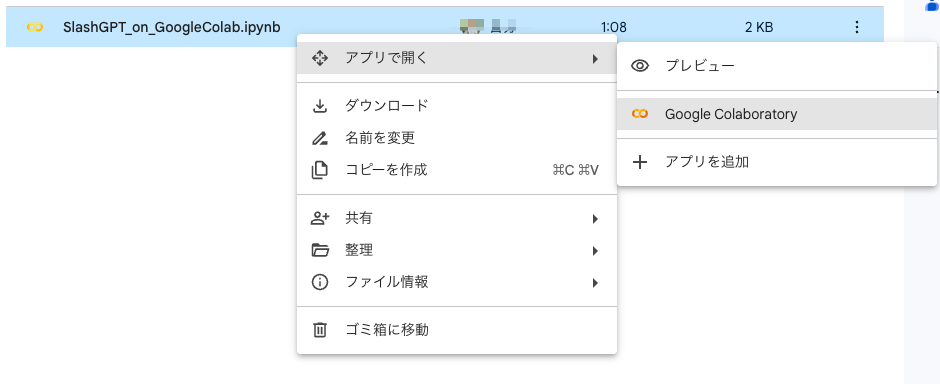
Task: Expand the 整理 submenu arrow
Action: [595, 250]
